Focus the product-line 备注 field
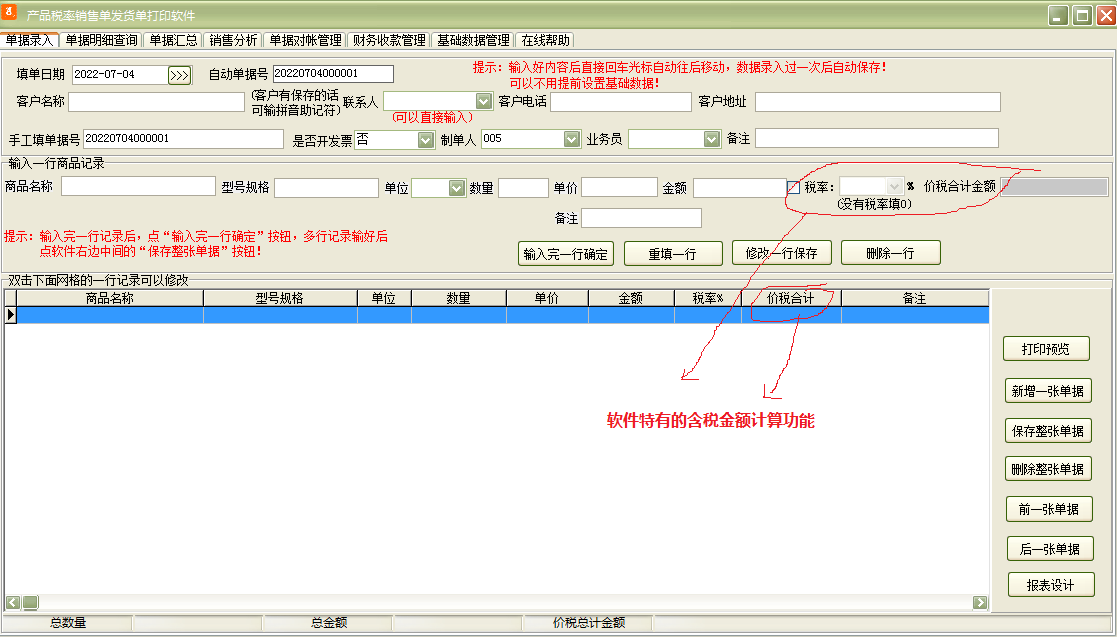The height and width of the screenshot is (637, 1117). pos(641,218)
